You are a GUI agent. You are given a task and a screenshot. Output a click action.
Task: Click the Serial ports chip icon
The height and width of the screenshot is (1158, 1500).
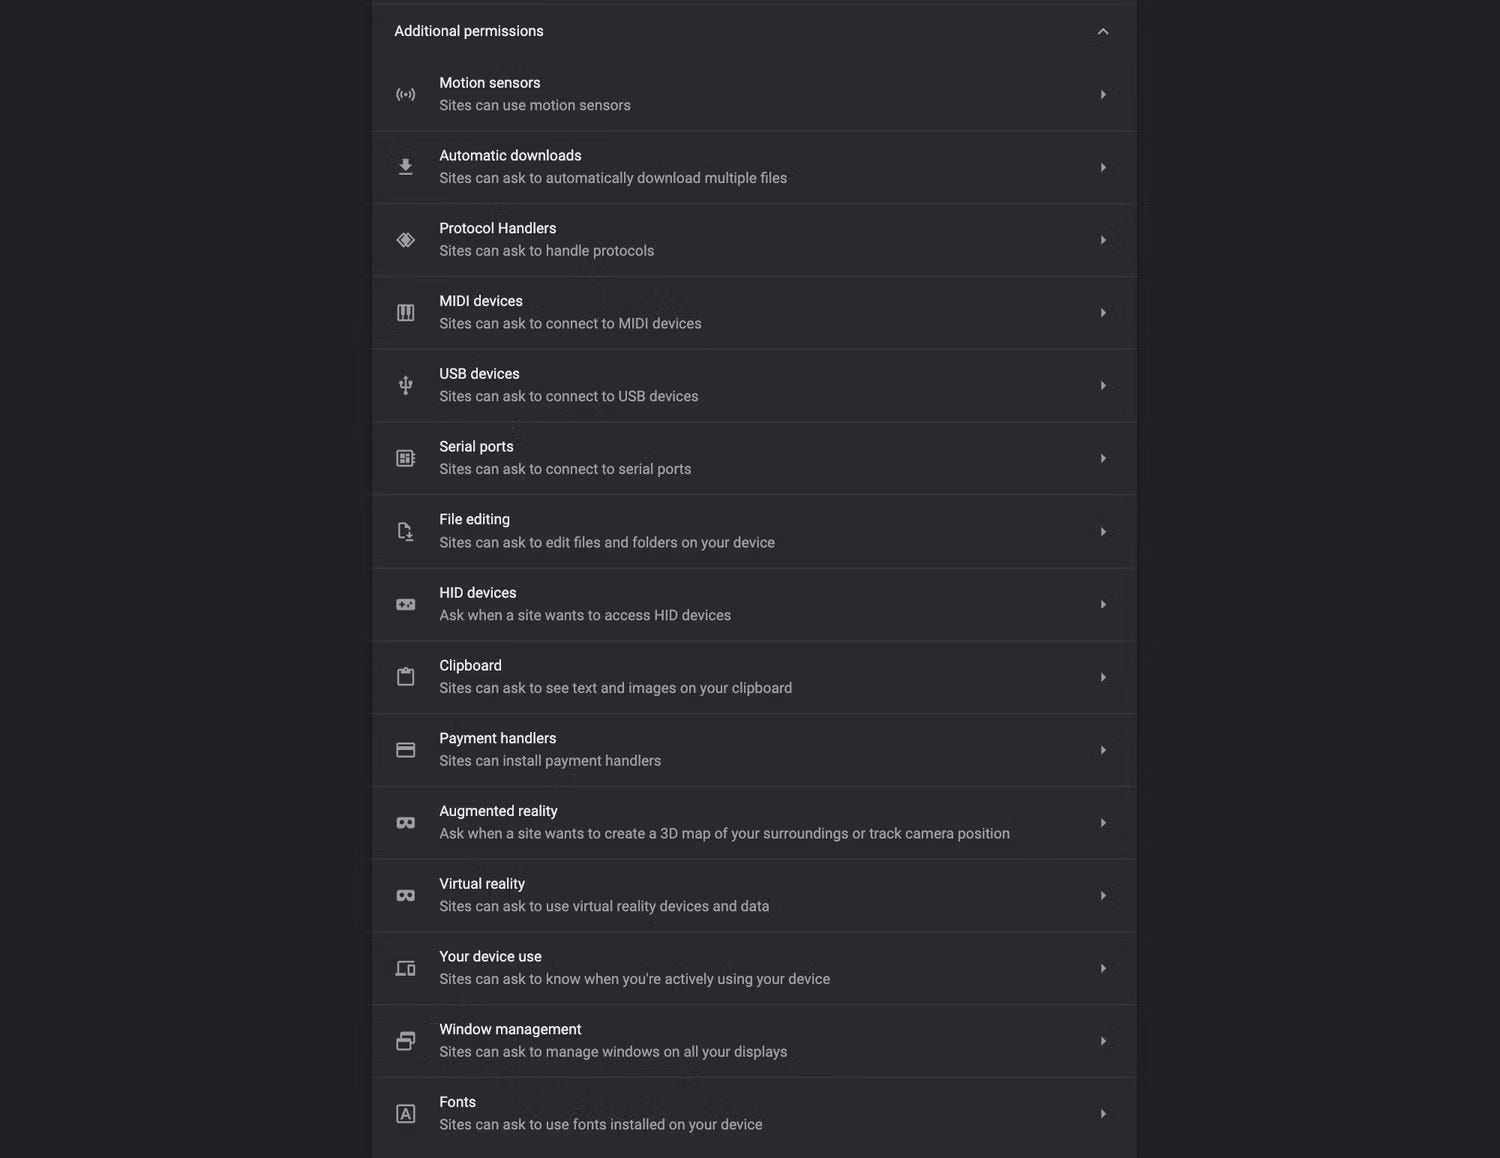click(405, 458)
